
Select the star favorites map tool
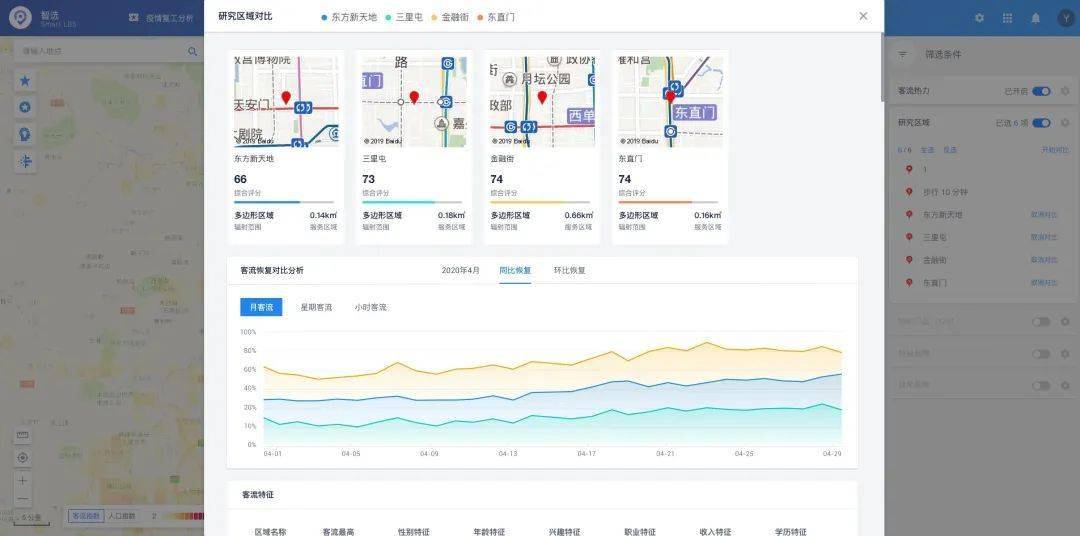[x=25, y=81]
